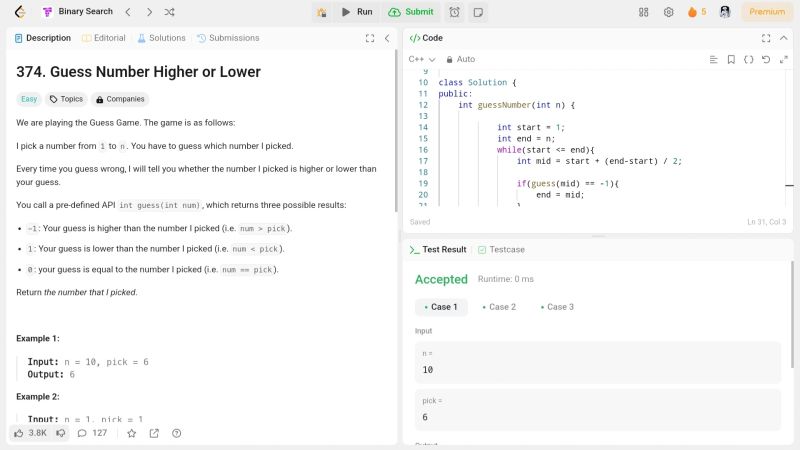Screen dimensions: 800x450
Task: Switch to the Editorial tab
Action: tap(104, 38)
